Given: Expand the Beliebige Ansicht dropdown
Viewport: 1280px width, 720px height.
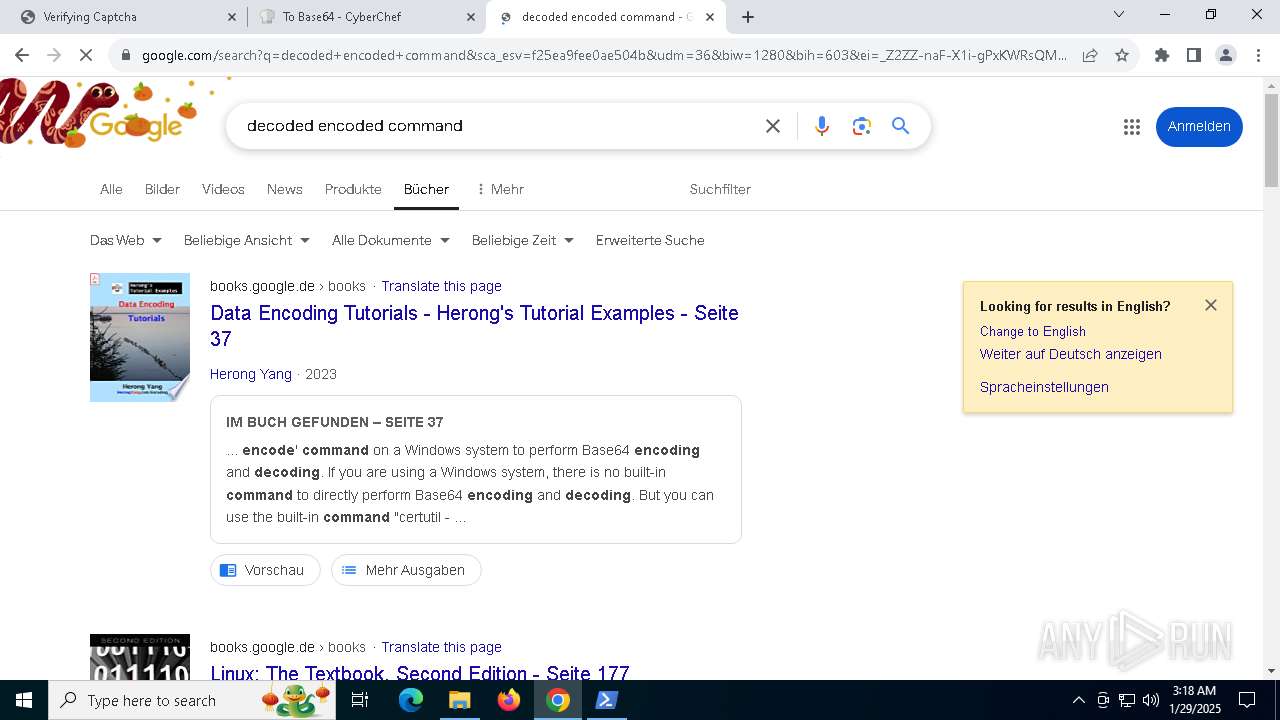Looking at the screenshot, I should [247, 240].
